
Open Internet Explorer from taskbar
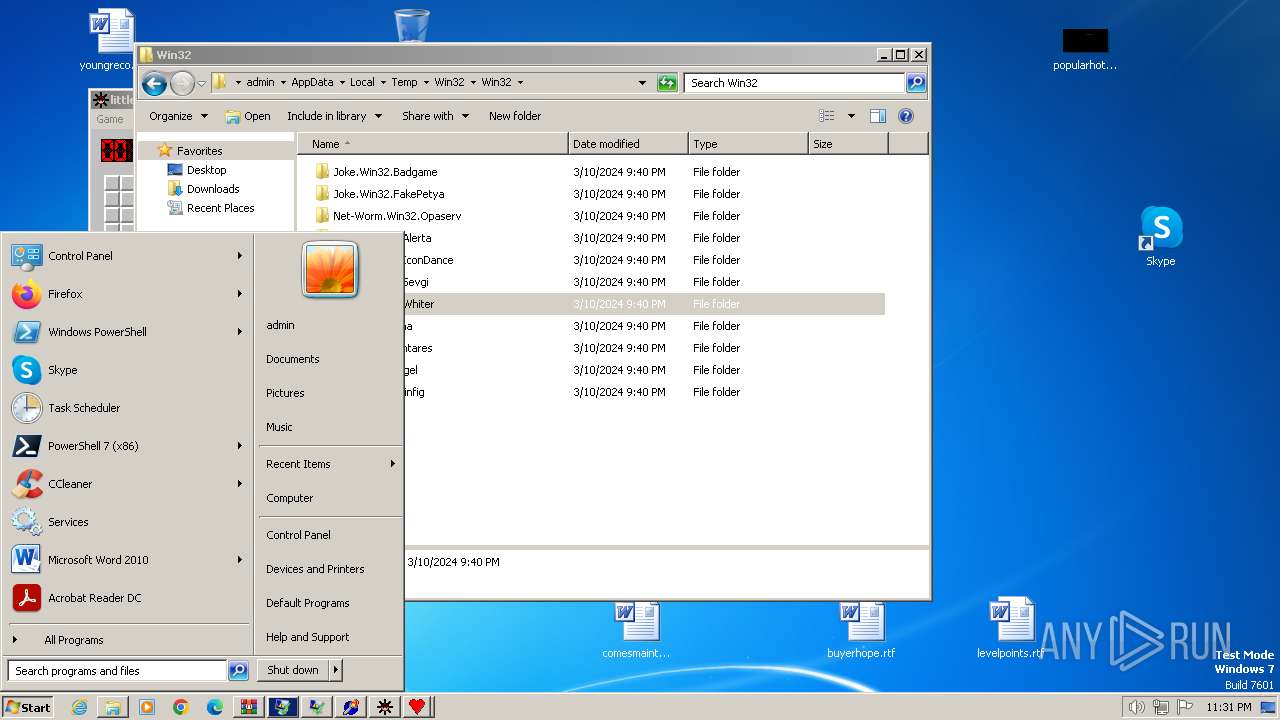click(79, 707)
